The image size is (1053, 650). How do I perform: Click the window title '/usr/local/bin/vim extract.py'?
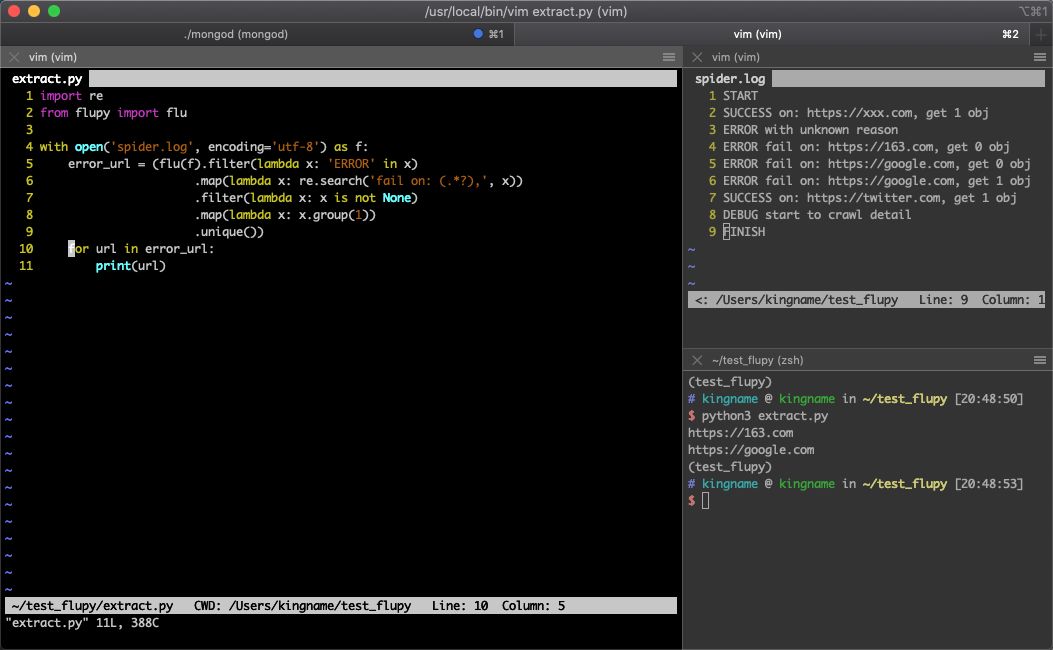click(x=526, y=11)
